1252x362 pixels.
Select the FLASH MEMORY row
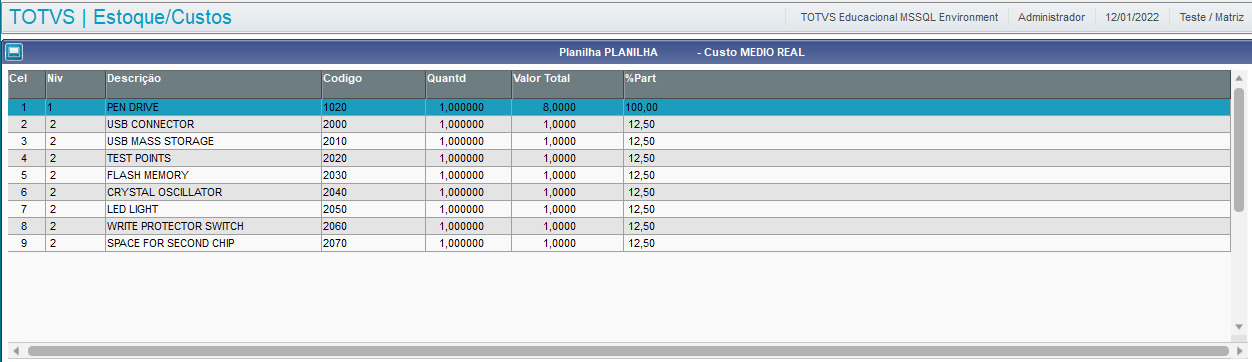coord(619,175)
